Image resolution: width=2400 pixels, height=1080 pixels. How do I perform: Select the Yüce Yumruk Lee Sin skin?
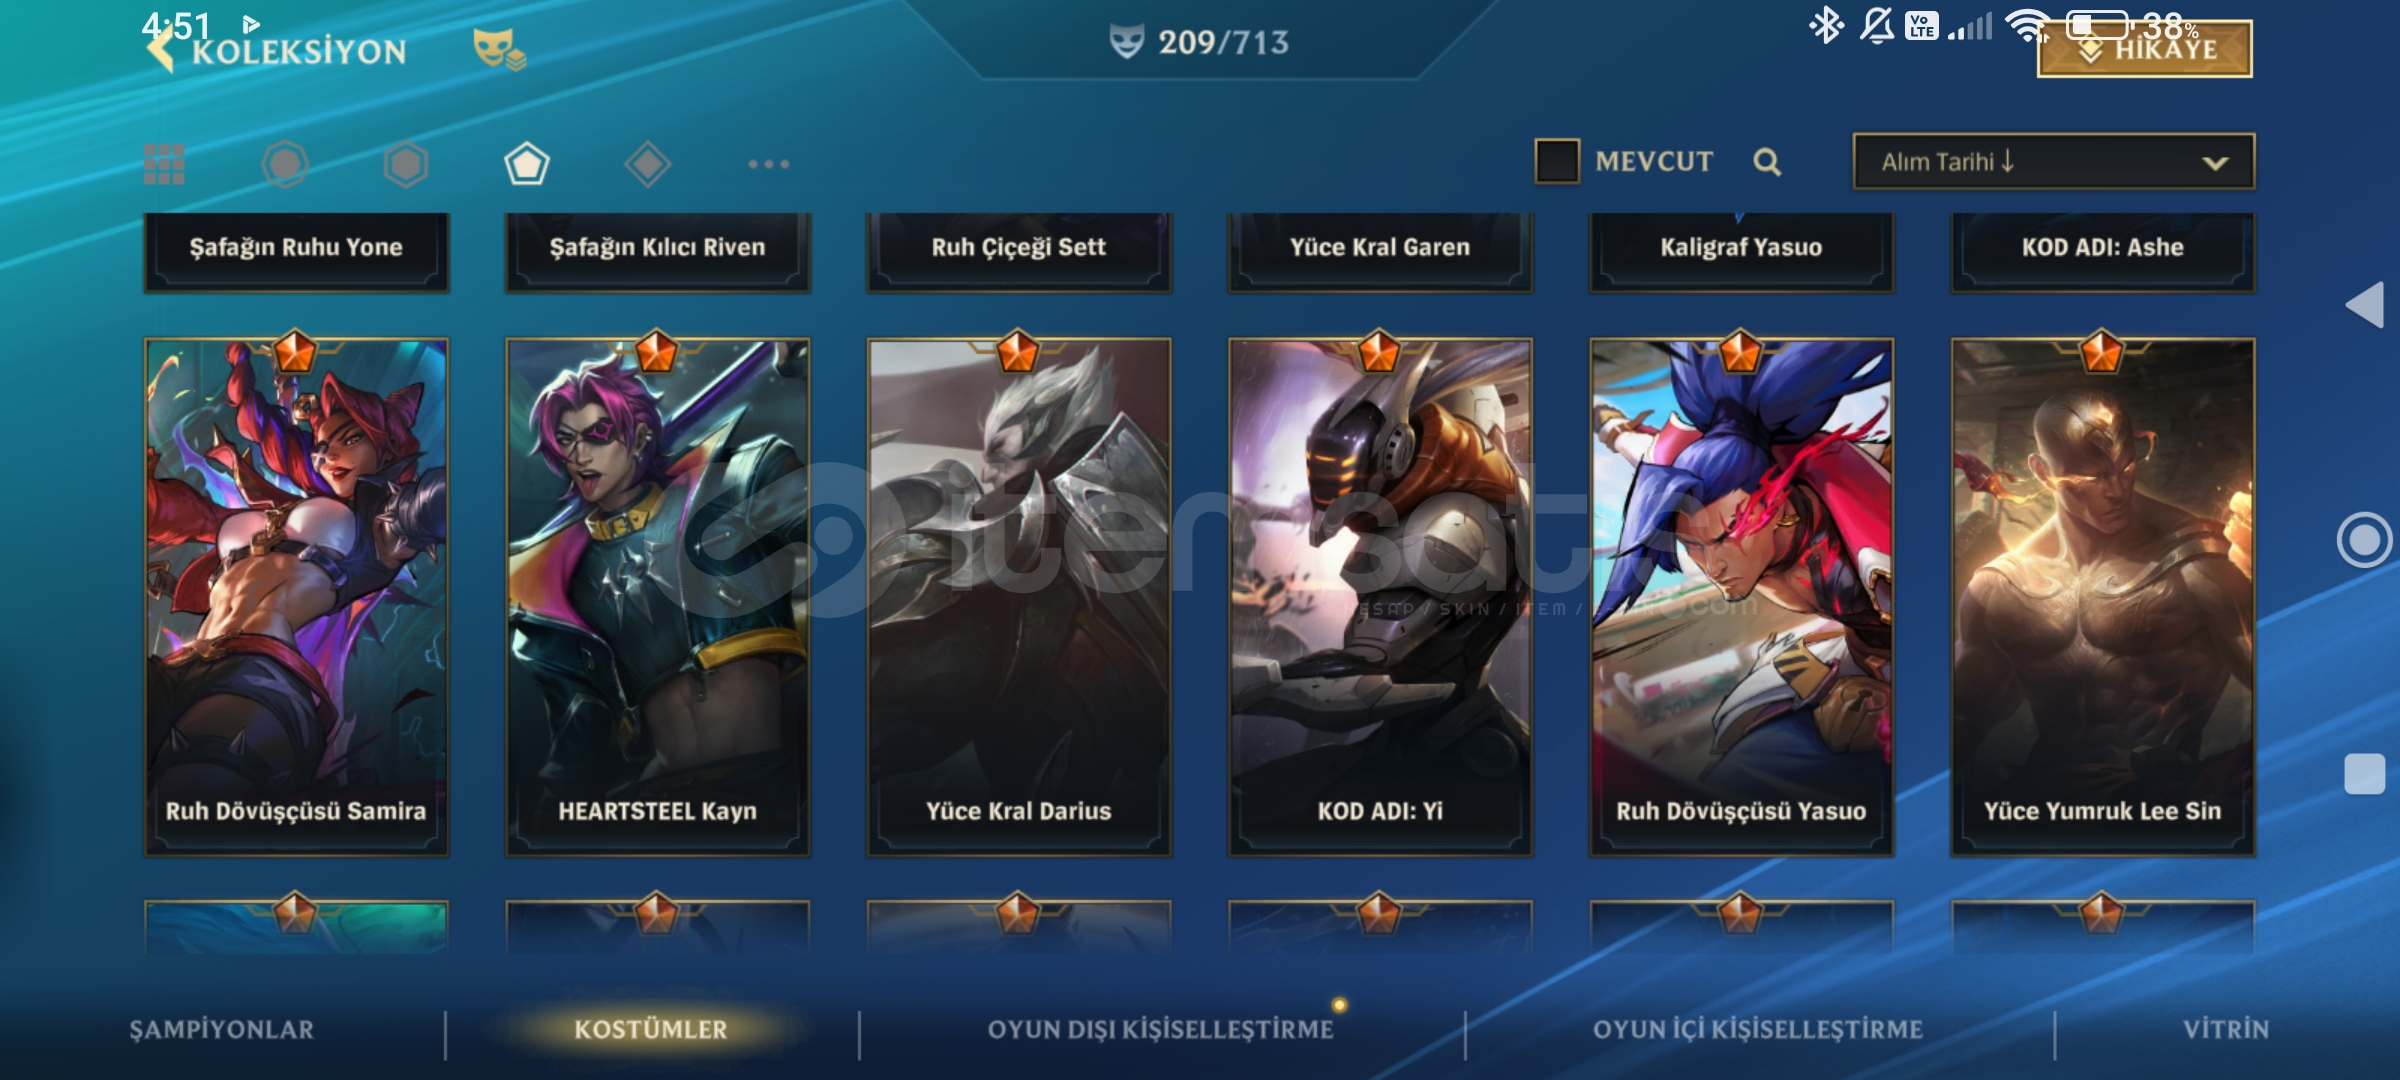click(x=2102, y=597)
